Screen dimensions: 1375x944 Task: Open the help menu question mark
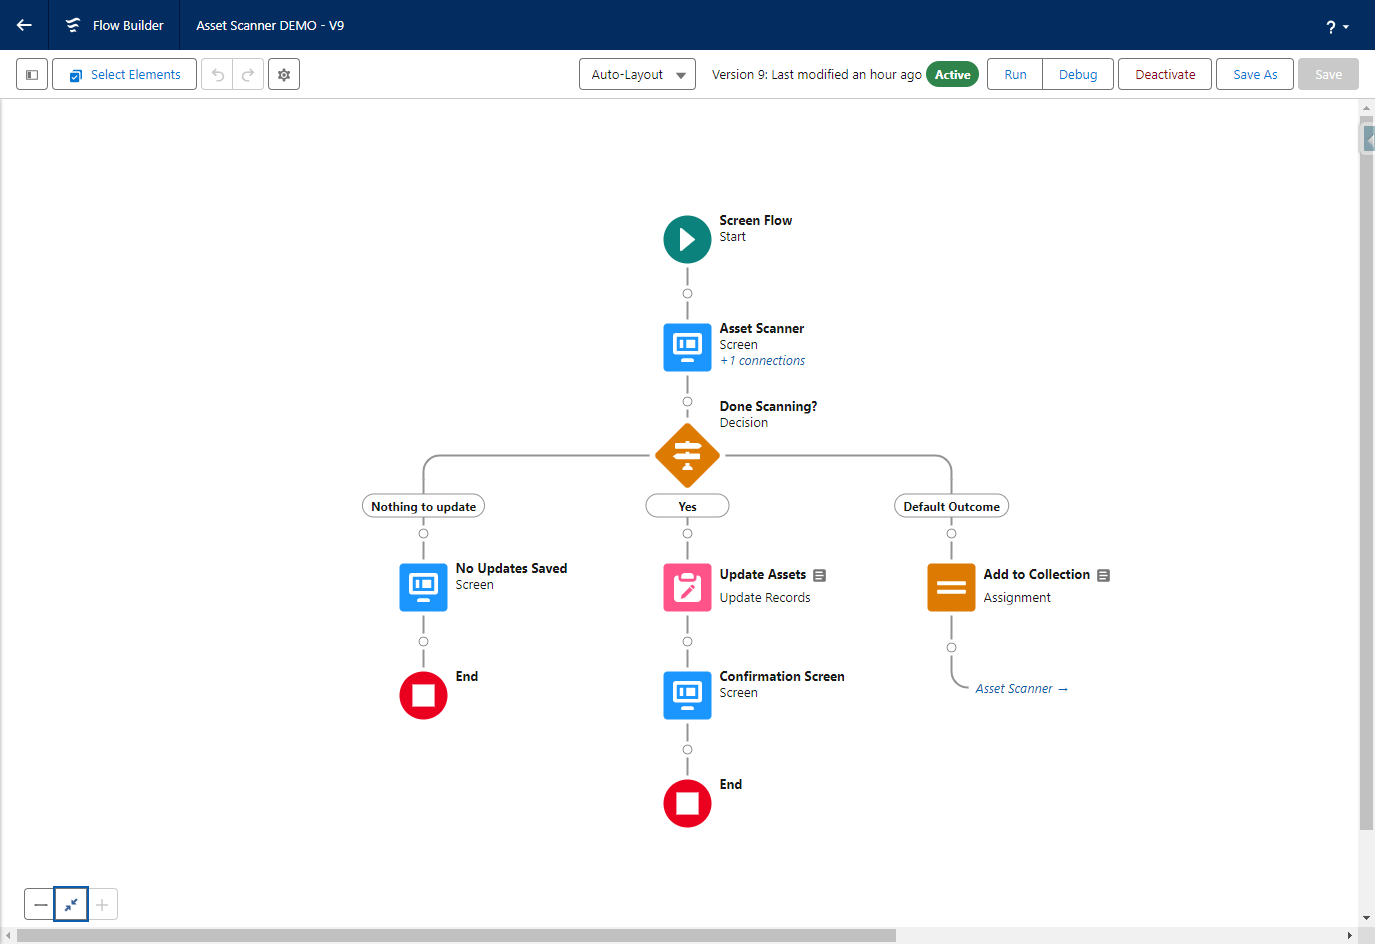[1336, 27]
